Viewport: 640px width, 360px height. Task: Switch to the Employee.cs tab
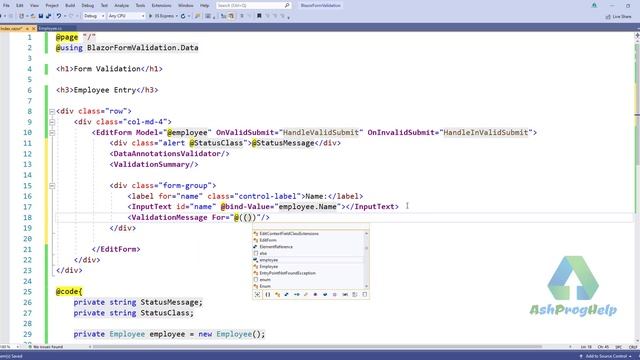pyautogui.click(x=50, y=28)
